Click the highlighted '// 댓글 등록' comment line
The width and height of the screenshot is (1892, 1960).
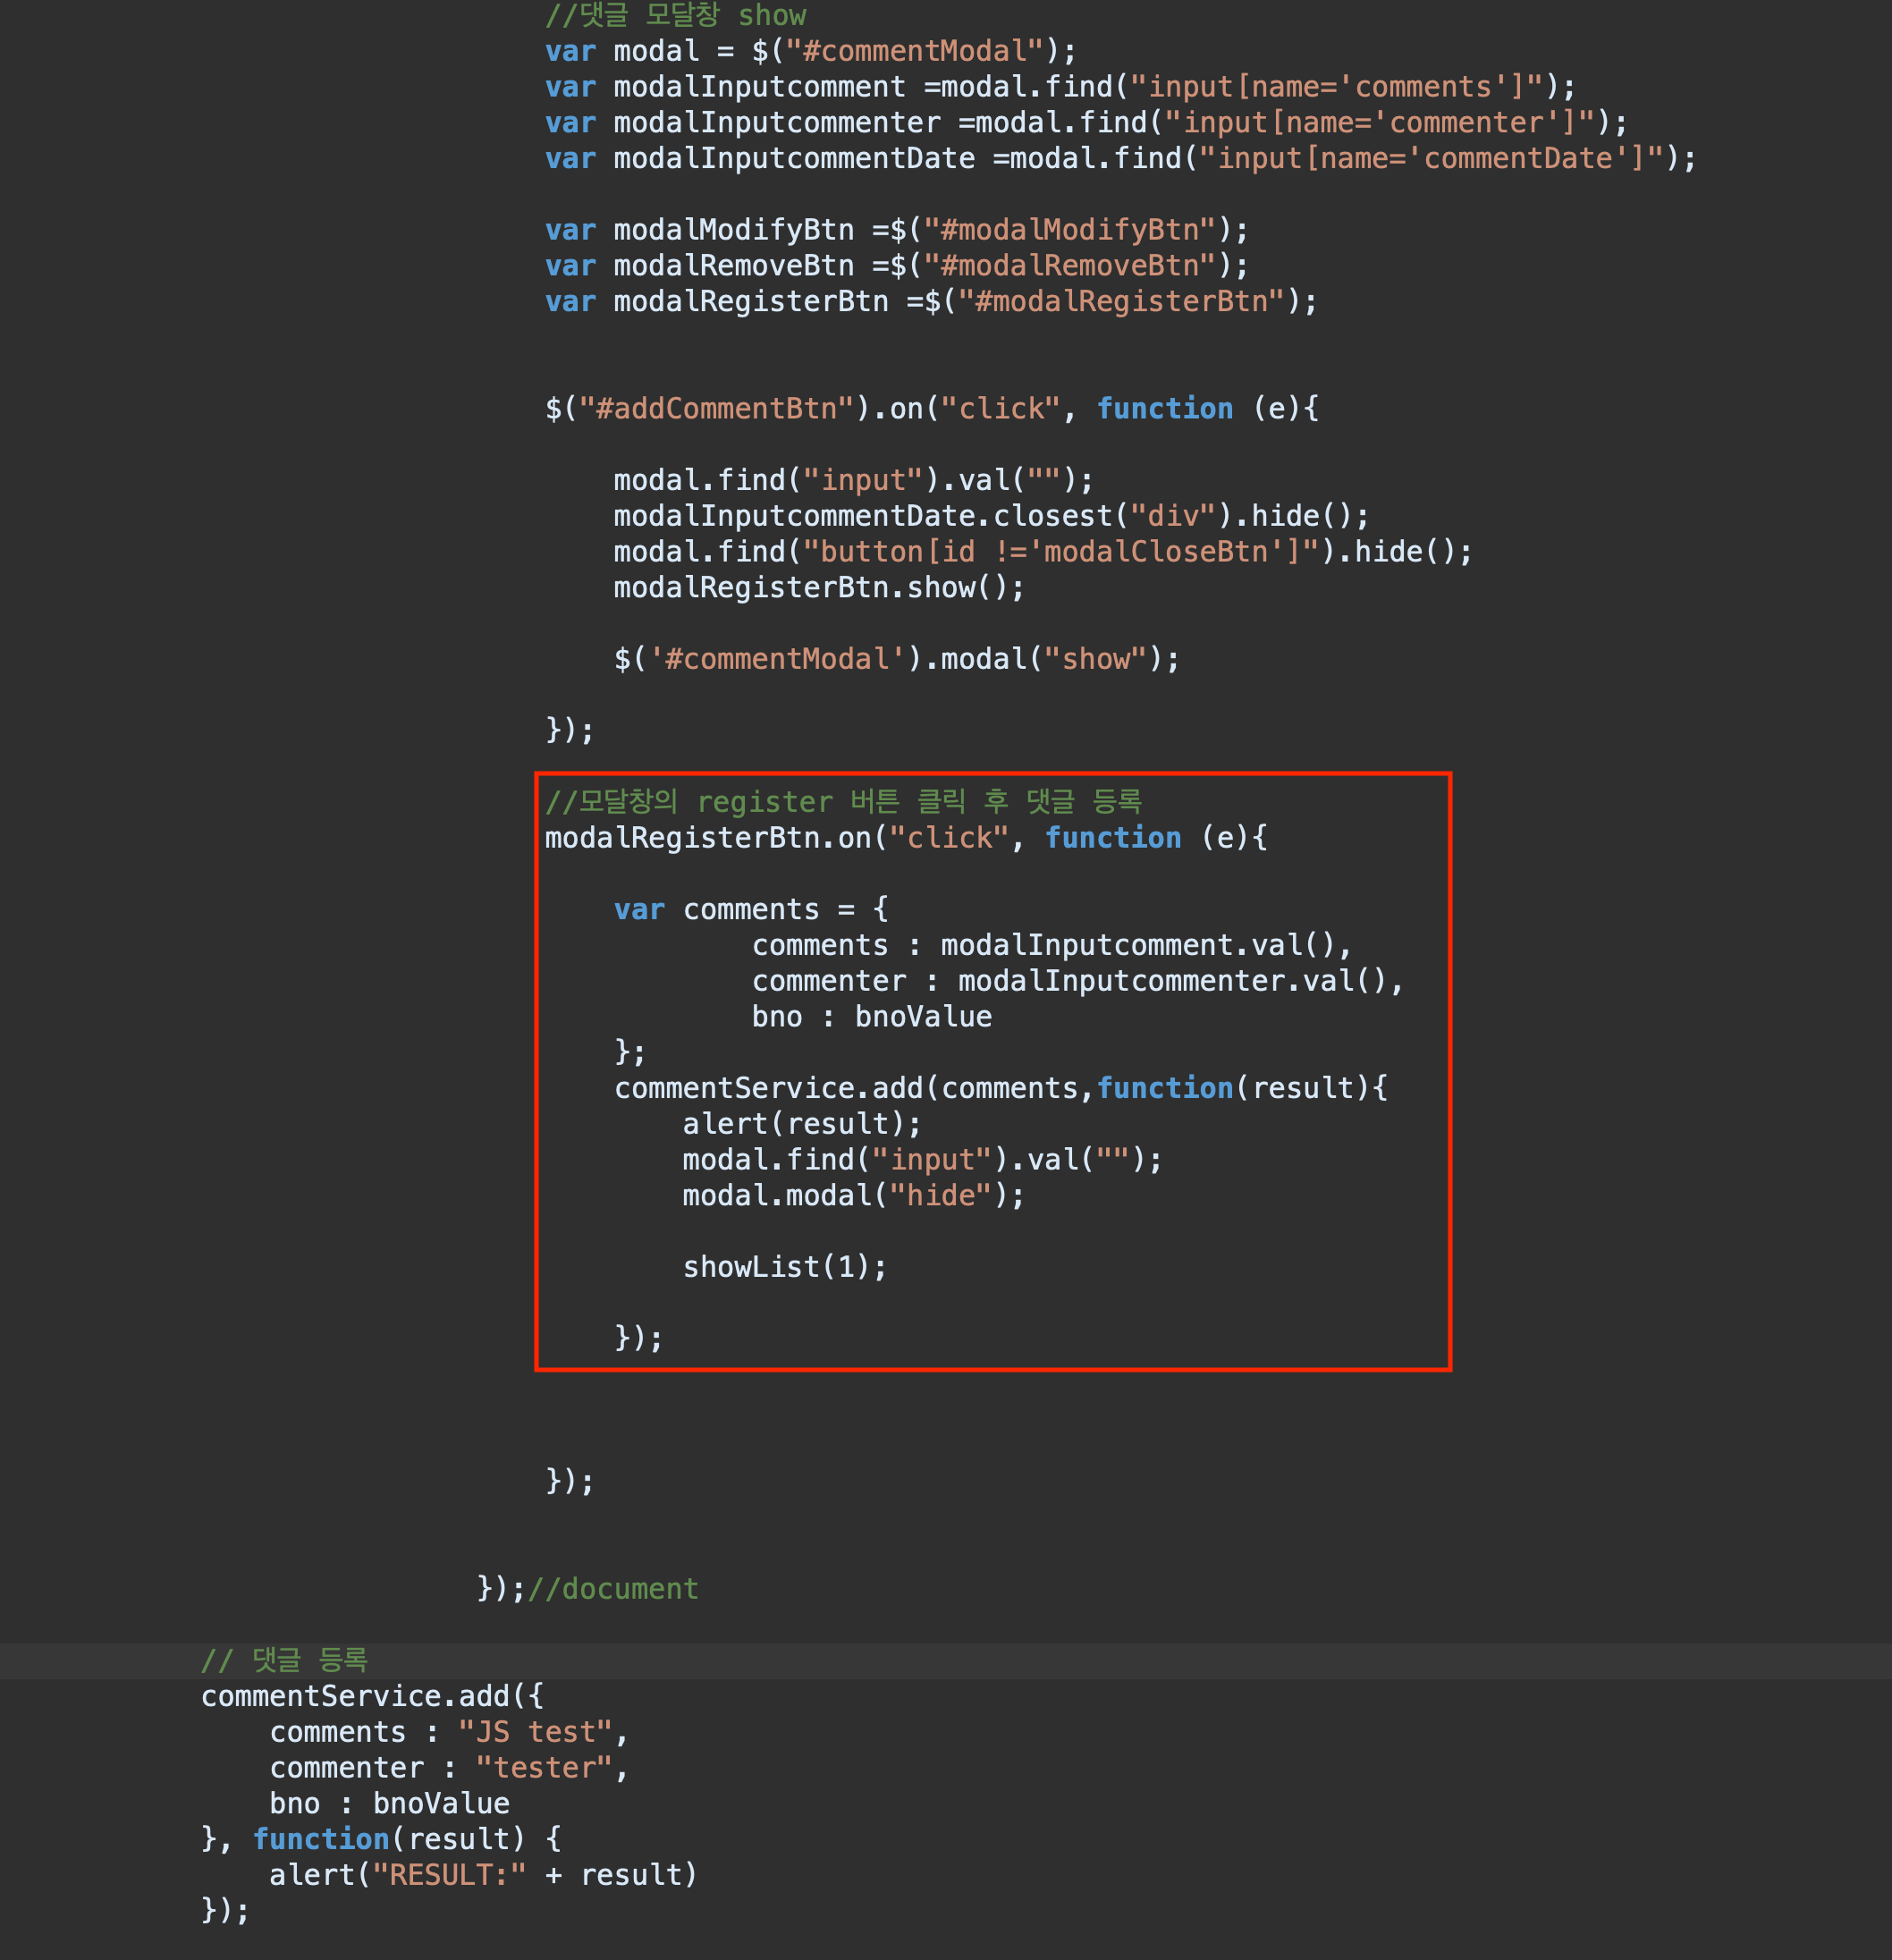(x=284, y=1660)
